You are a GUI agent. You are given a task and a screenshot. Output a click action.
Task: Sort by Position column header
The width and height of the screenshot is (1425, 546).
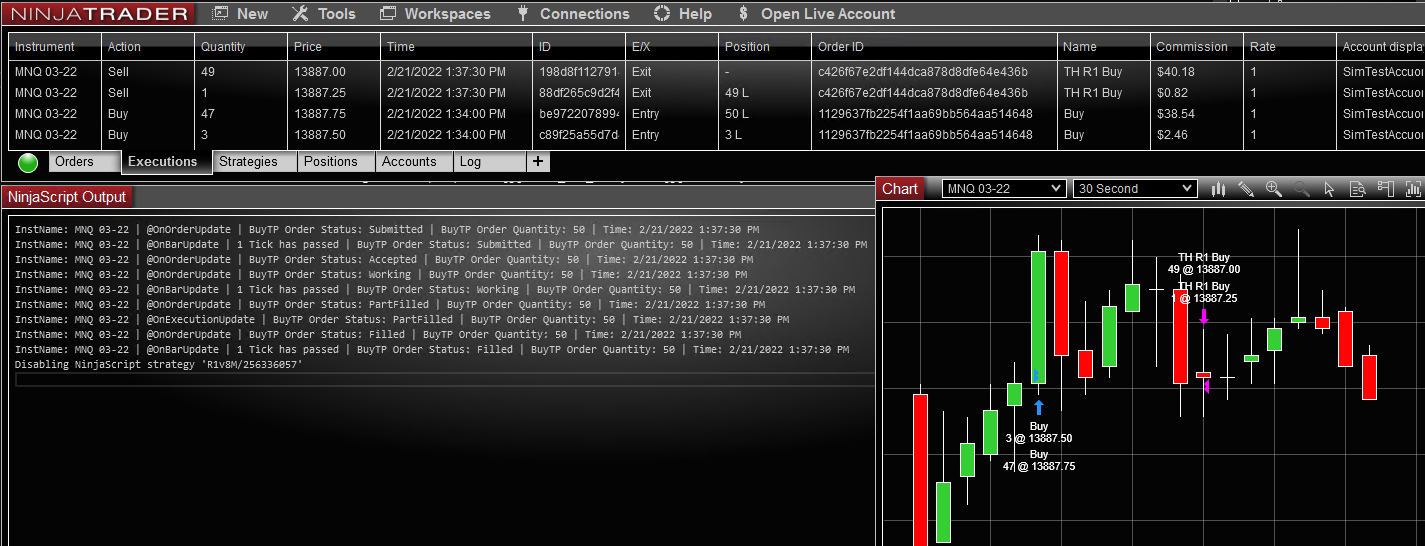pyautogui.click(x=765, y=47)
